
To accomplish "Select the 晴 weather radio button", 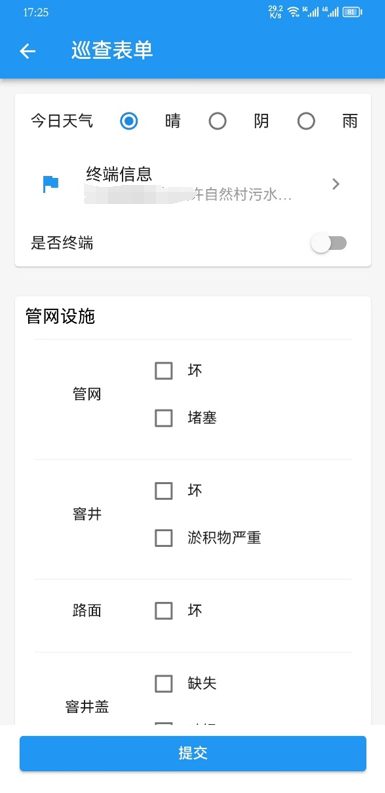I will coord(129,121).
